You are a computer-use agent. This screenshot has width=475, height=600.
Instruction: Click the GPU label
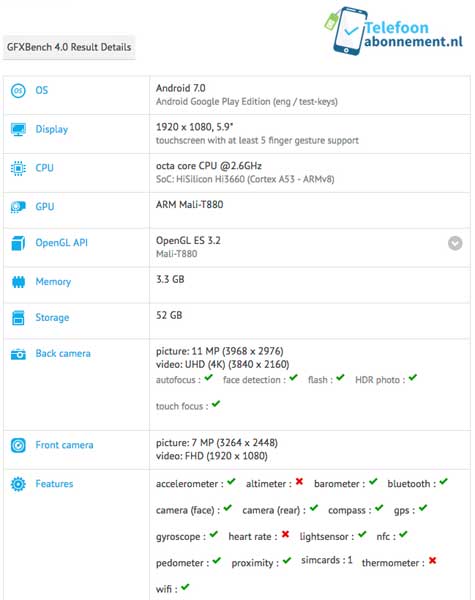click(x=45, y=207)
